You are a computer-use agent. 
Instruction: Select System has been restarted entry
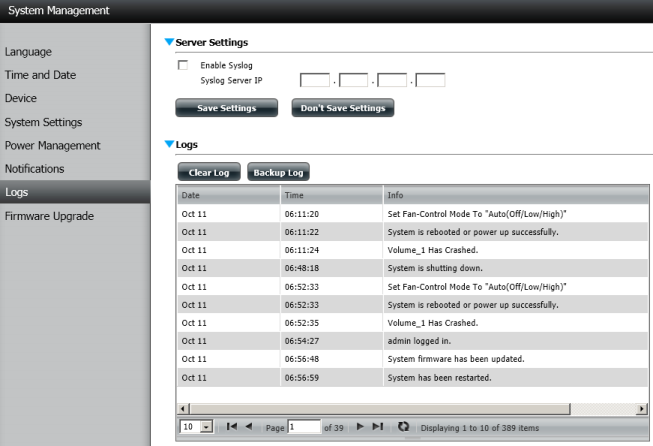pyautogui.click(x=413, y=378)
